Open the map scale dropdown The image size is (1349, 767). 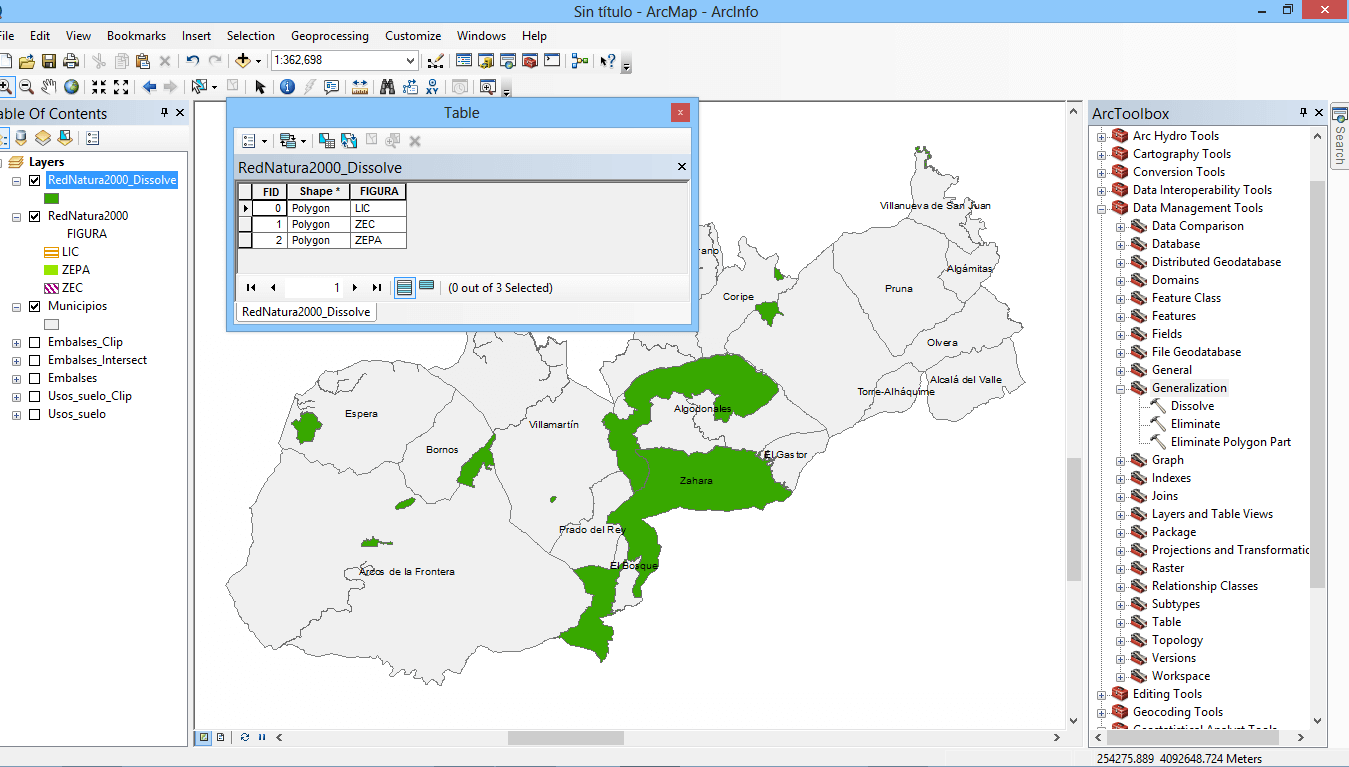point(409,61)
